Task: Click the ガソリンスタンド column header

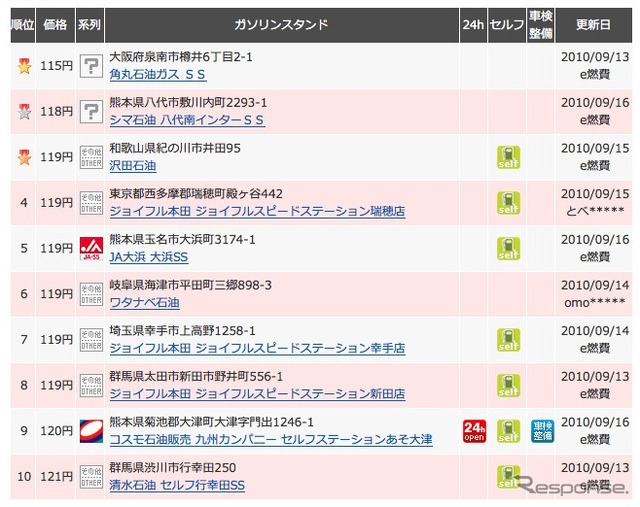Action: tap(282, 25)
